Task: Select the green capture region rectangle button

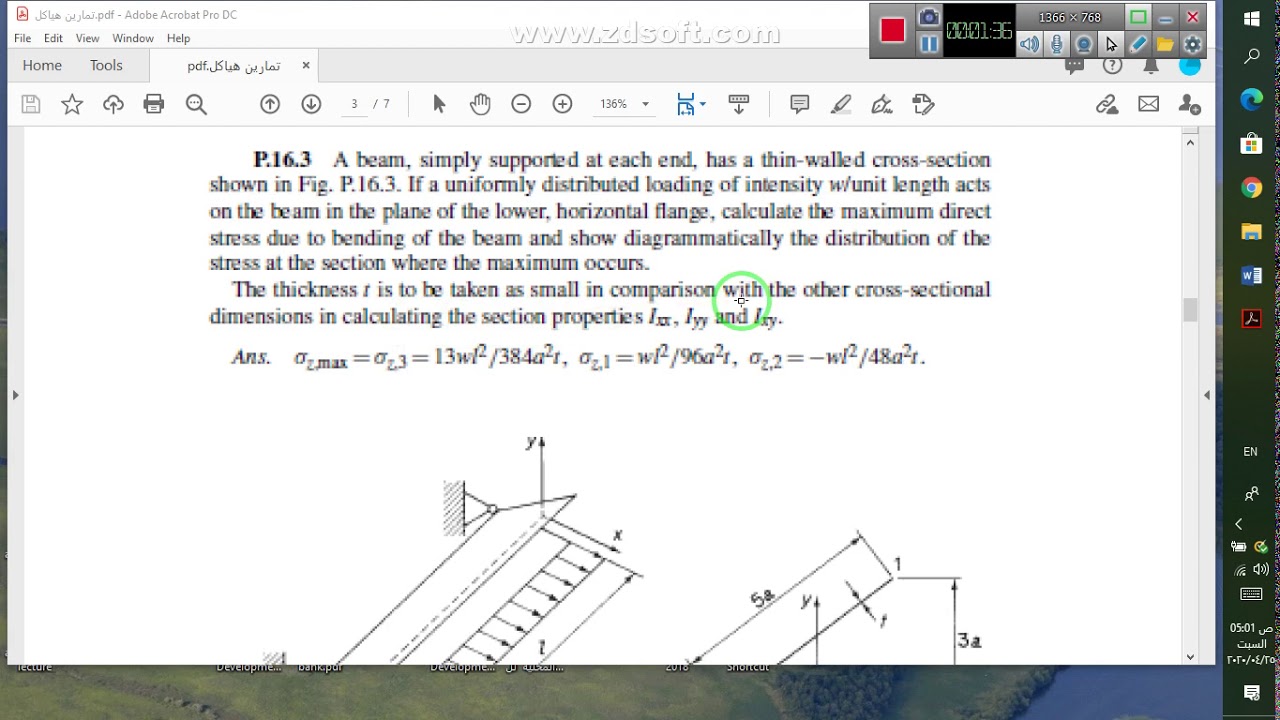Action: tap(1138, 17)
